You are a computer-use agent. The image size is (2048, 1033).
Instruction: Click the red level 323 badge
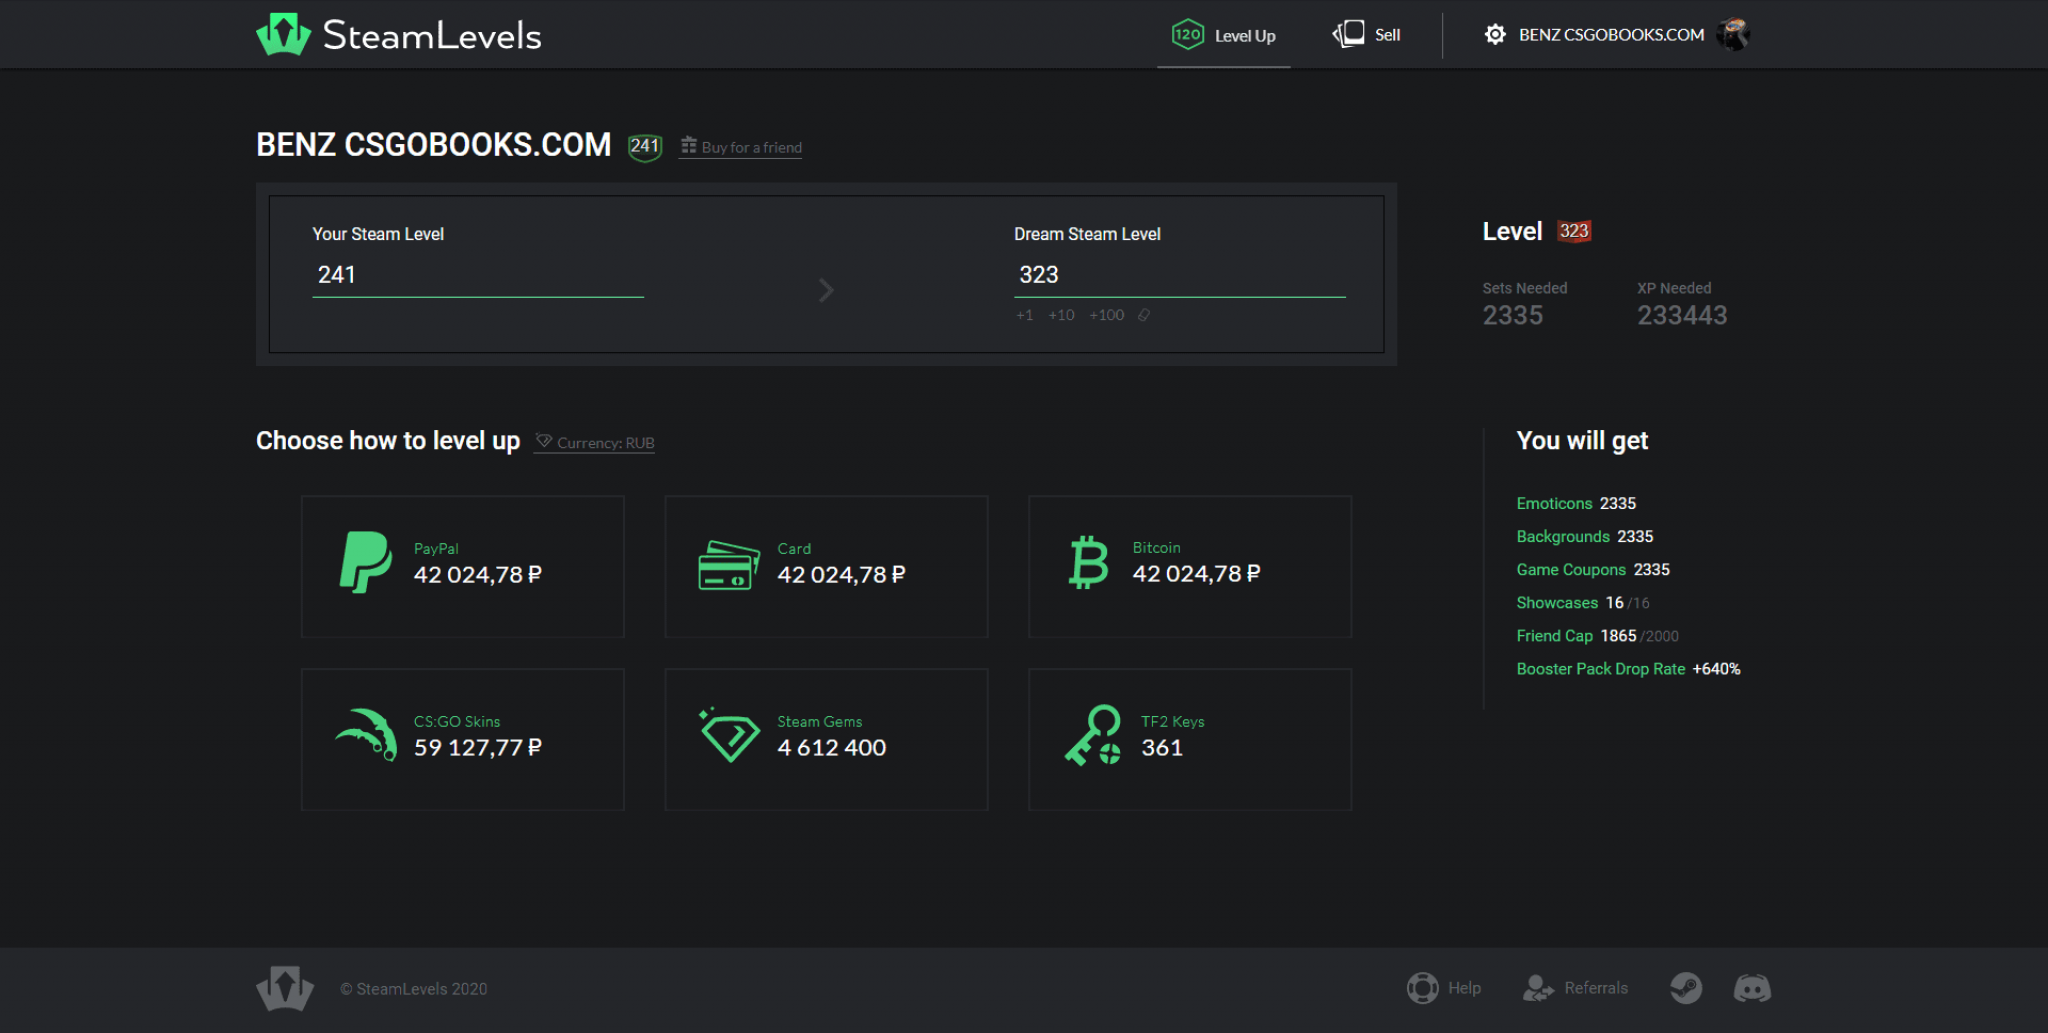point(1574,231)
